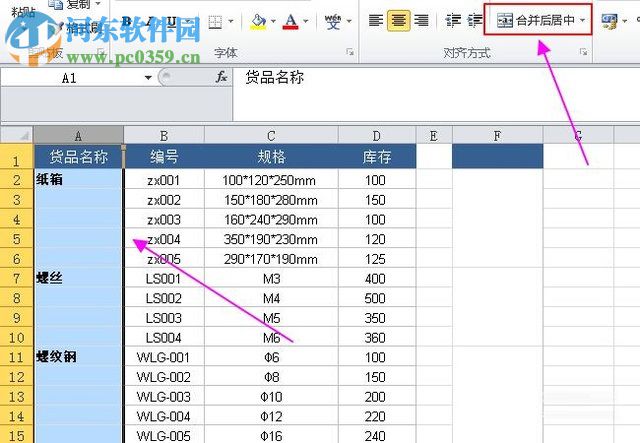Select the 纸箱 cell
This screenshot has height=443, width=640.
(x=78, y=180)
